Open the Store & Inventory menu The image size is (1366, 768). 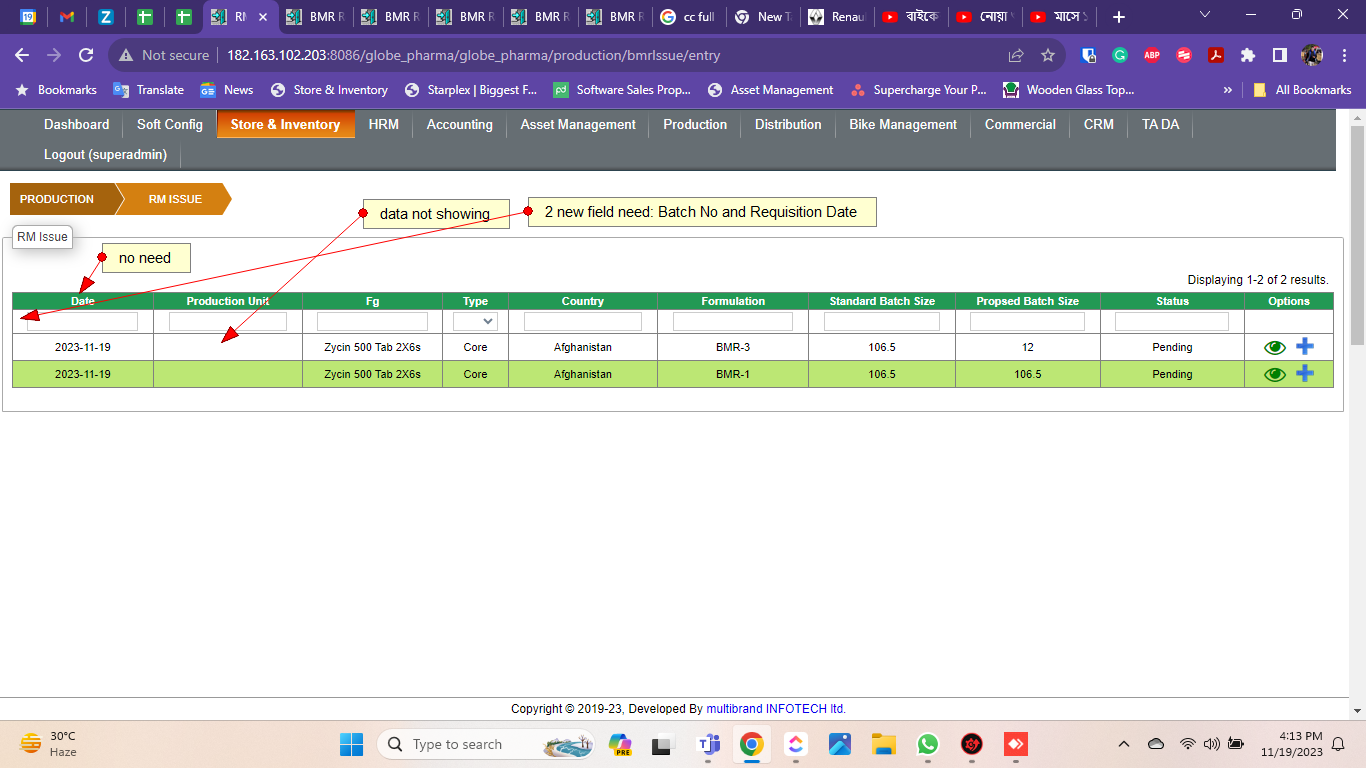[x=285, y=124]
